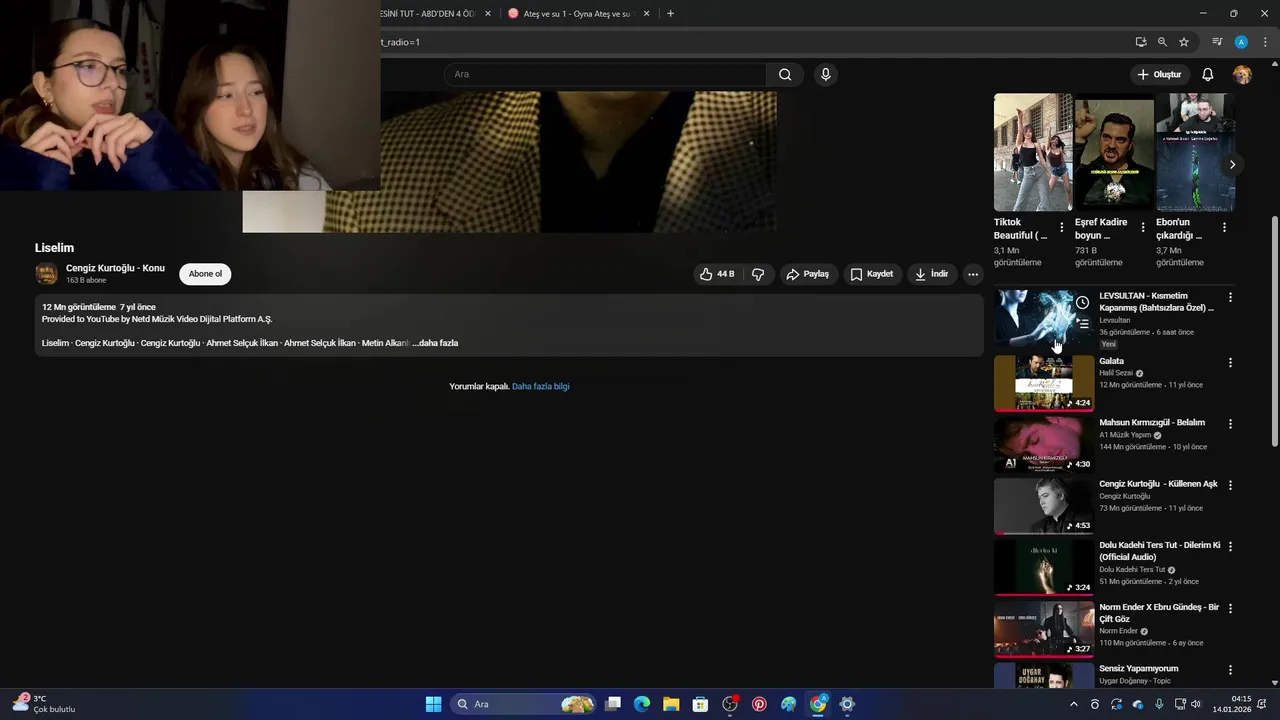This screenshot has width=1280, height=720.
Task: Click the Kaydet save button
Action: tap(871, 274)
